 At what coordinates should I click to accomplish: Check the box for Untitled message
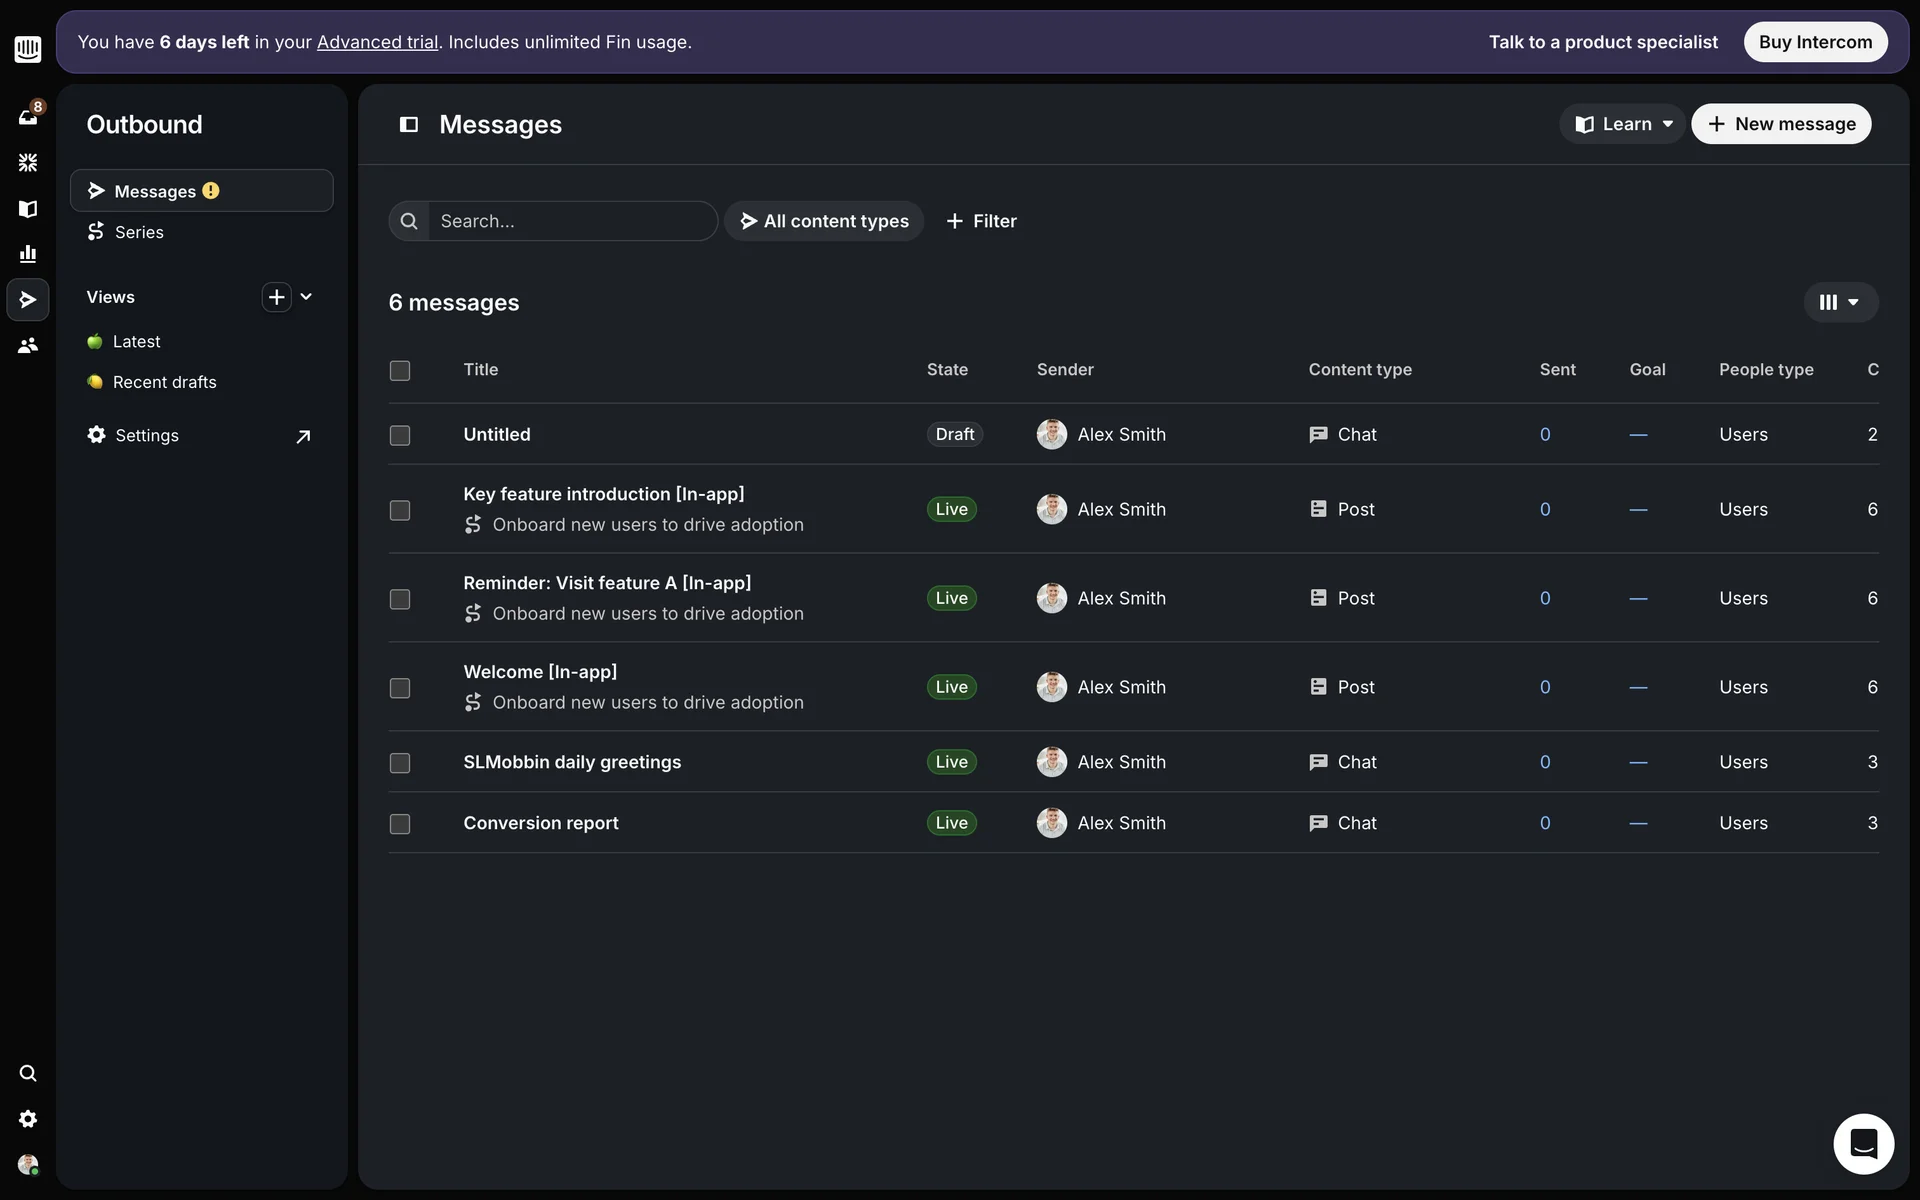pos(400,435)
